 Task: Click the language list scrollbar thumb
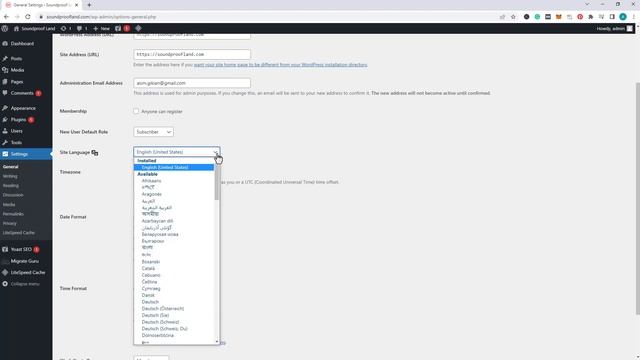click(x=217, y=182)
